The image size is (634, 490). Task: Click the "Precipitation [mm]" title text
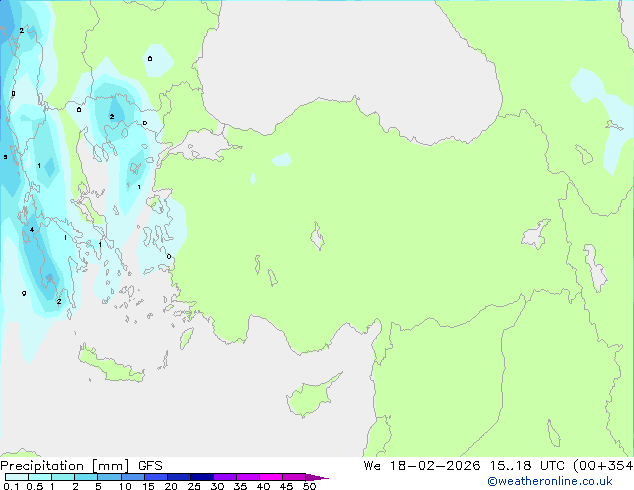(65, 466)
